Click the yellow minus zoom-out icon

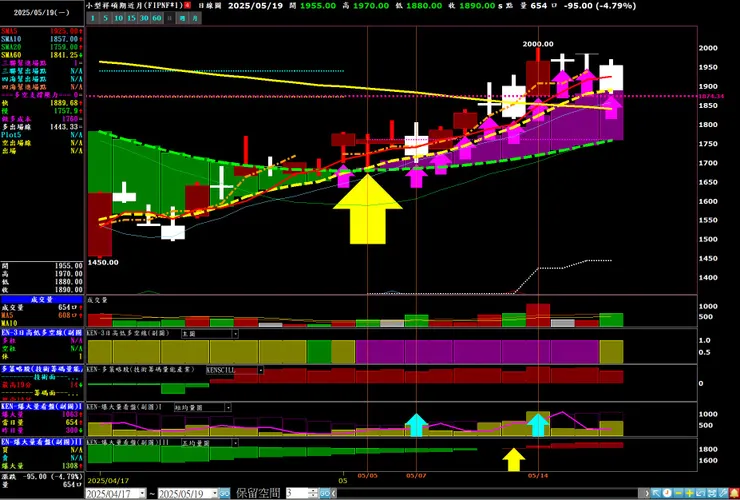click(679, 493)
